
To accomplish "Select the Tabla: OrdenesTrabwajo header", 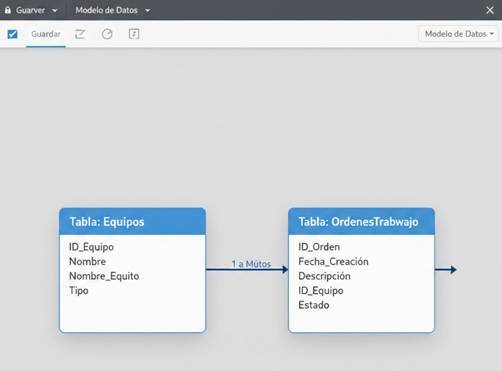I will click(361, 222).
